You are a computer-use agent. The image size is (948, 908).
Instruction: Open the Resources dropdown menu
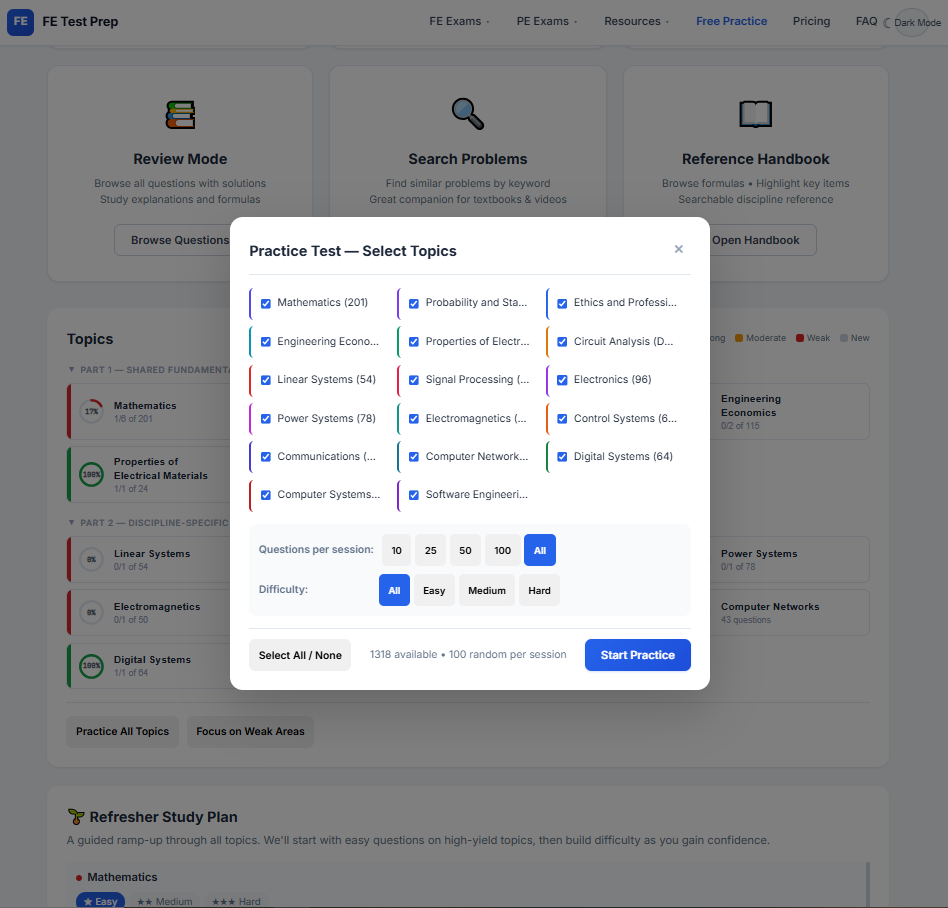point(636,21)
